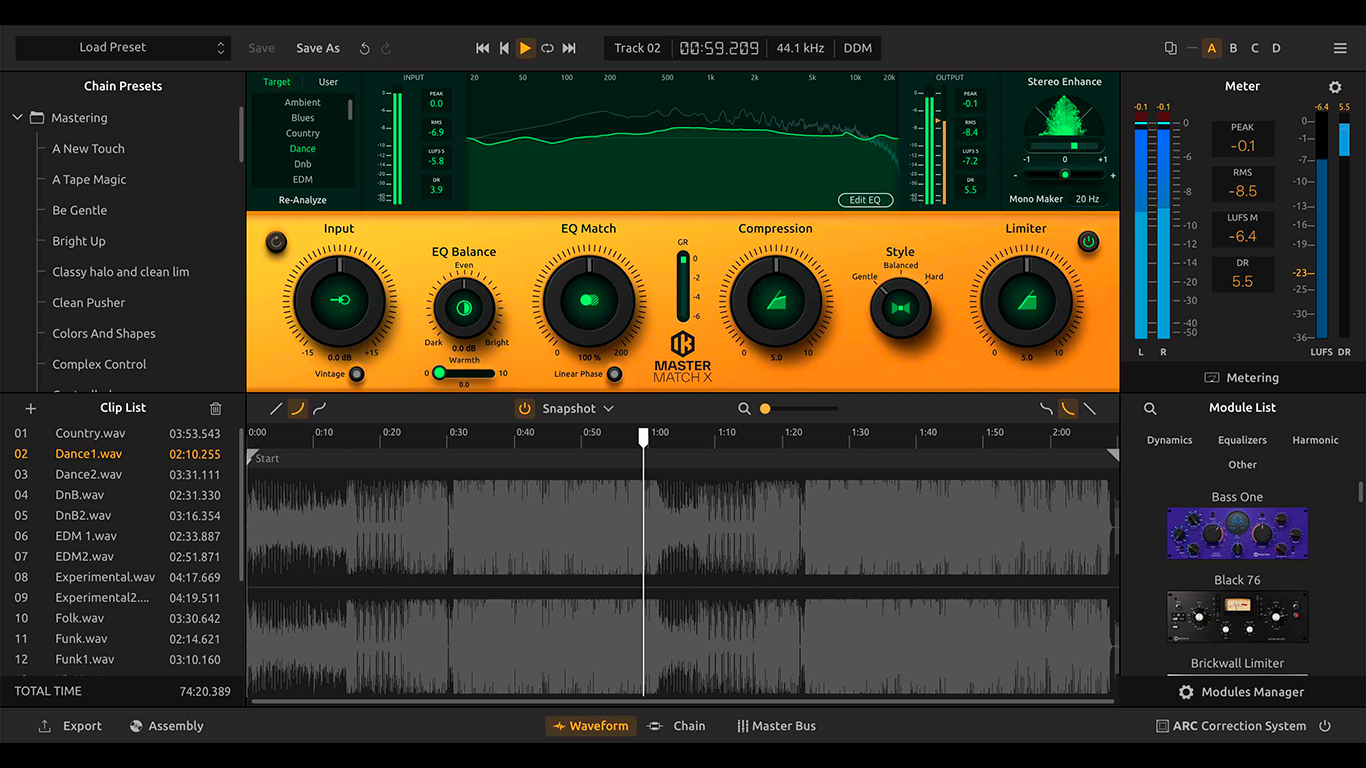Select compare slot B
The width and height of the screenshot is (1366, 768).
1233,48
